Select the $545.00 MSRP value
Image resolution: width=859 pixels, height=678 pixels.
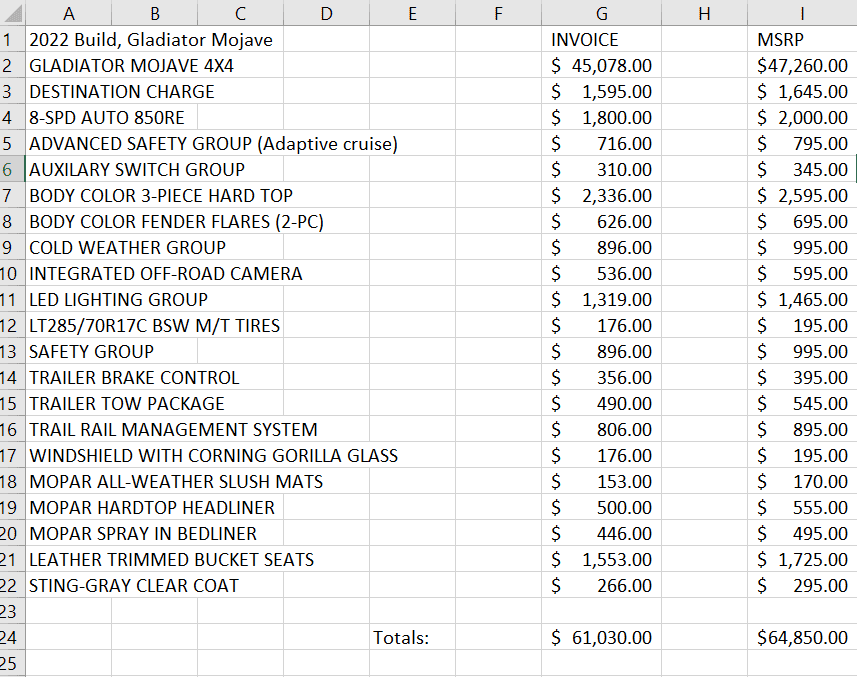click(x=802, y=404)
